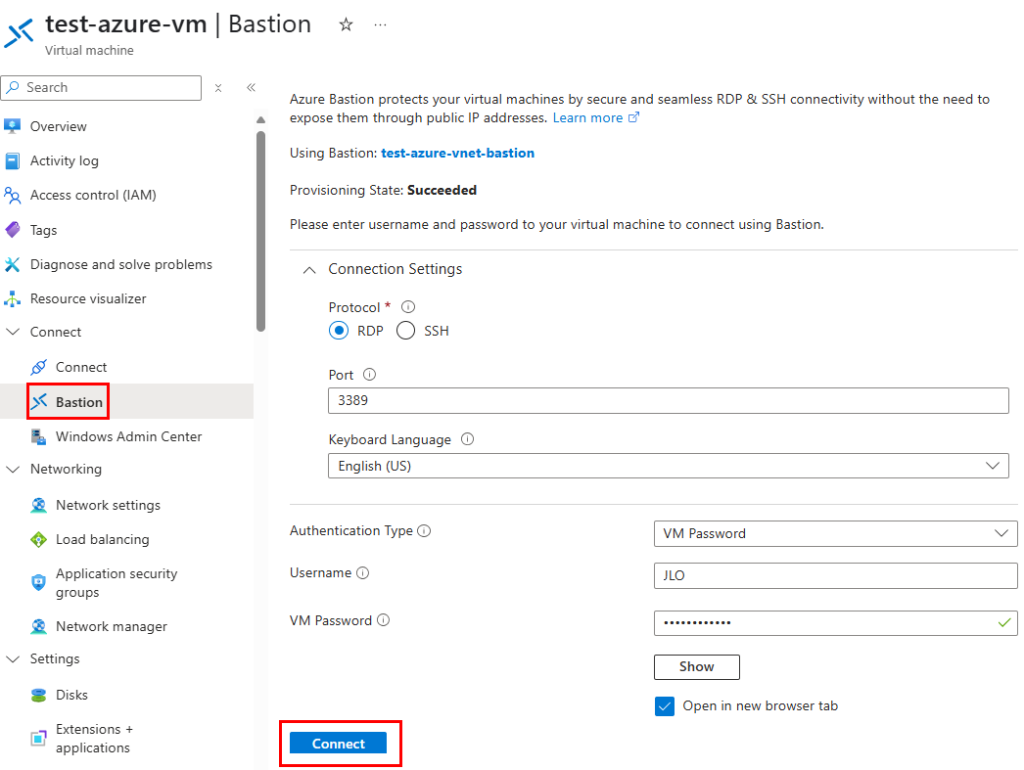Open the Overview menu item
Image resolution: width=1024 pixels, height=770 pixels.
point(58,126)
